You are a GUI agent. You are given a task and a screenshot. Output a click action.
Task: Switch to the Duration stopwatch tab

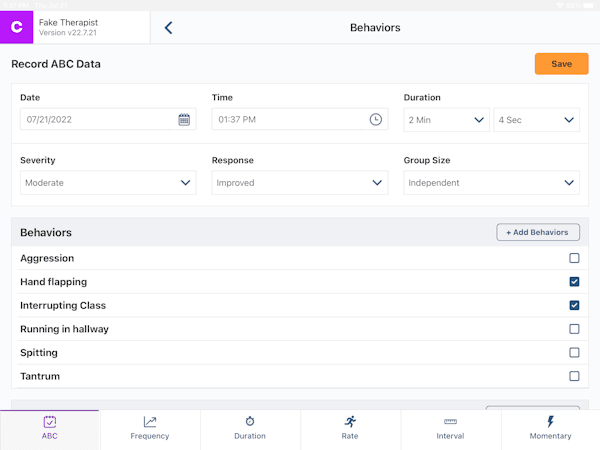(250, 428)
